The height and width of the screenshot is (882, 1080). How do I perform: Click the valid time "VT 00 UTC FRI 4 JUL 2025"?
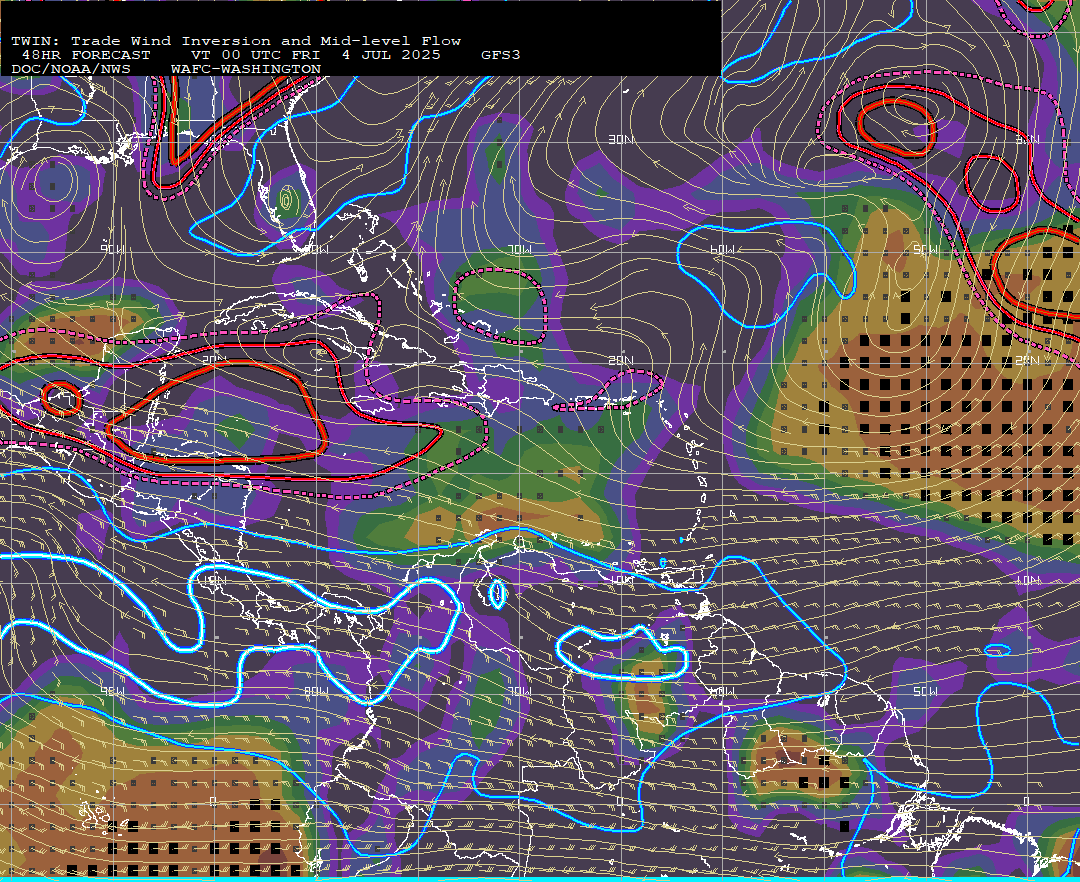tap(315, 55)
